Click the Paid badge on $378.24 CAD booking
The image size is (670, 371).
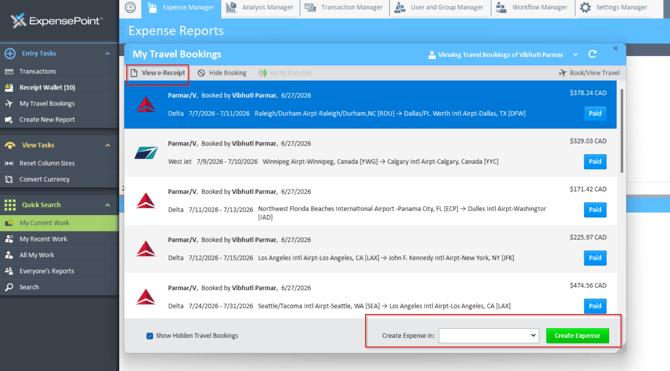coord(595,114)
